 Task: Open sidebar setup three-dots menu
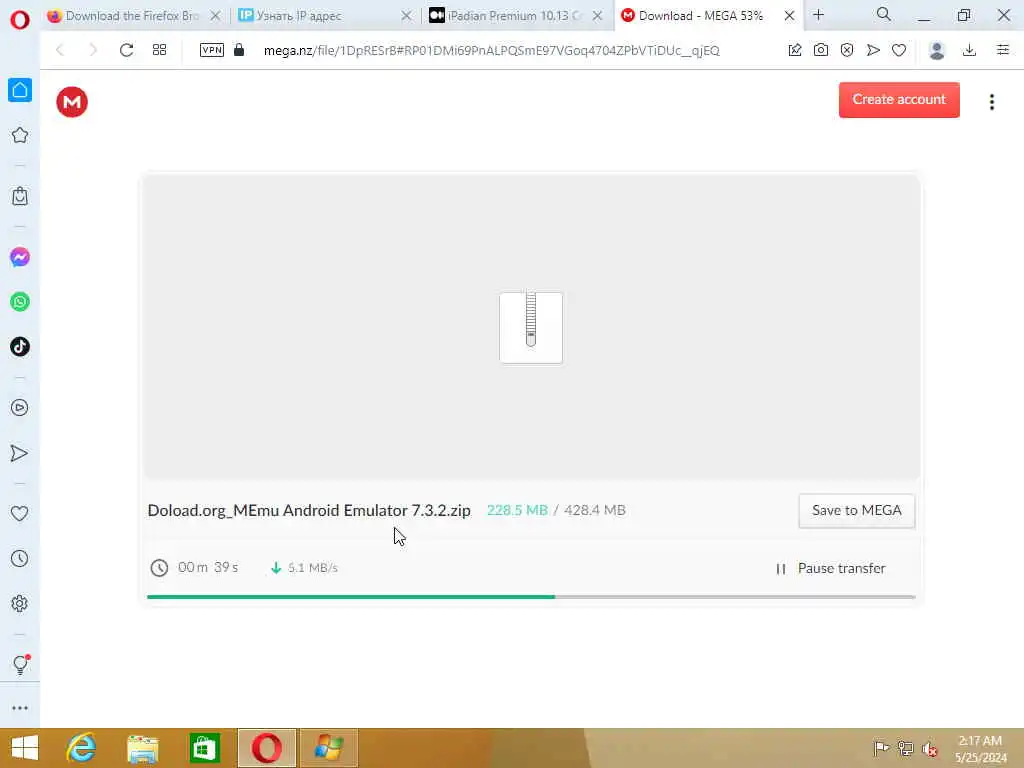tap(20, 708)
